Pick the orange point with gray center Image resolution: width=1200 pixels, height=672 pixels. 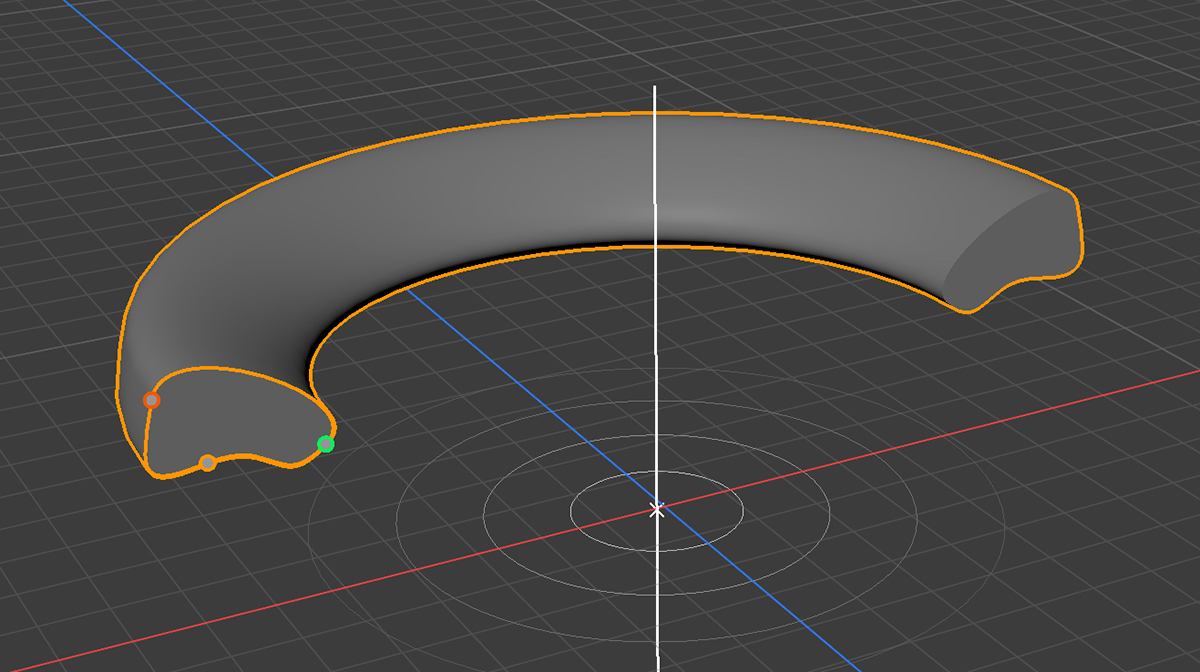tap(207, 463)
